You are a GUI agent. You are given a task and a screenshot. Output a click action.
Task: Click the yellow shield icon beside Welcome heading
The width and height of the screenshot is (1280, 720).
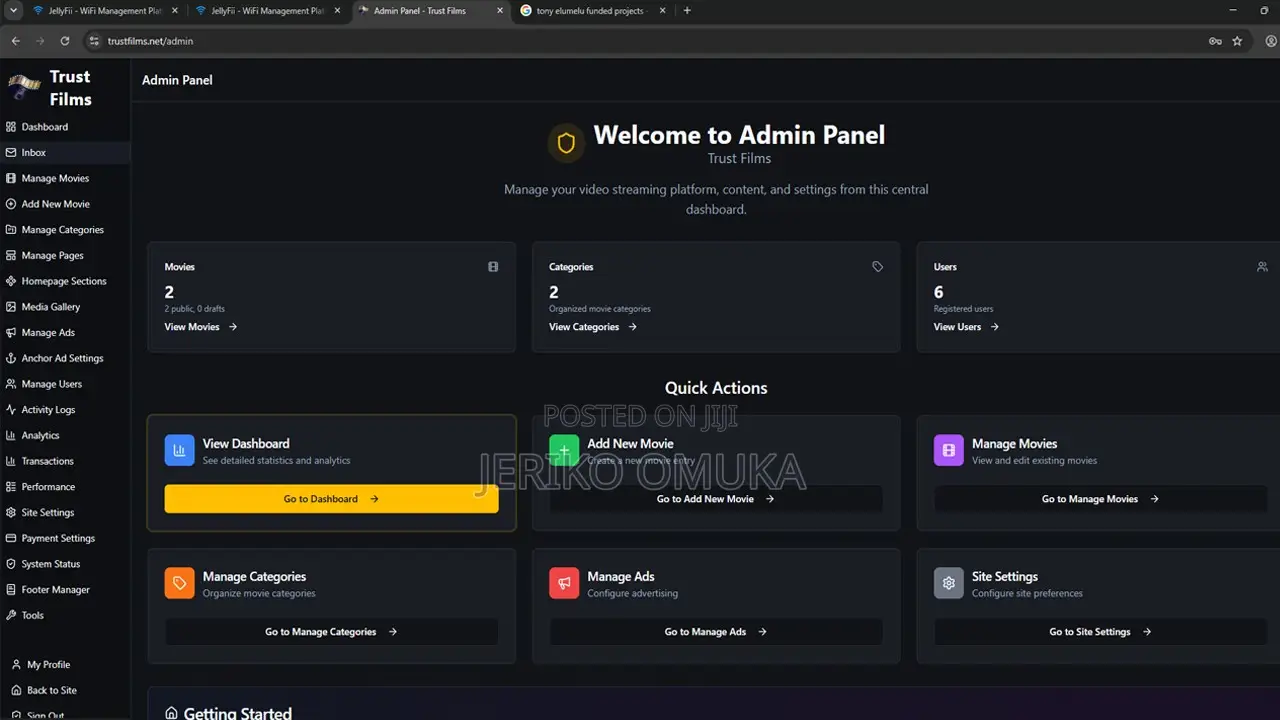[x=566, y=144]
